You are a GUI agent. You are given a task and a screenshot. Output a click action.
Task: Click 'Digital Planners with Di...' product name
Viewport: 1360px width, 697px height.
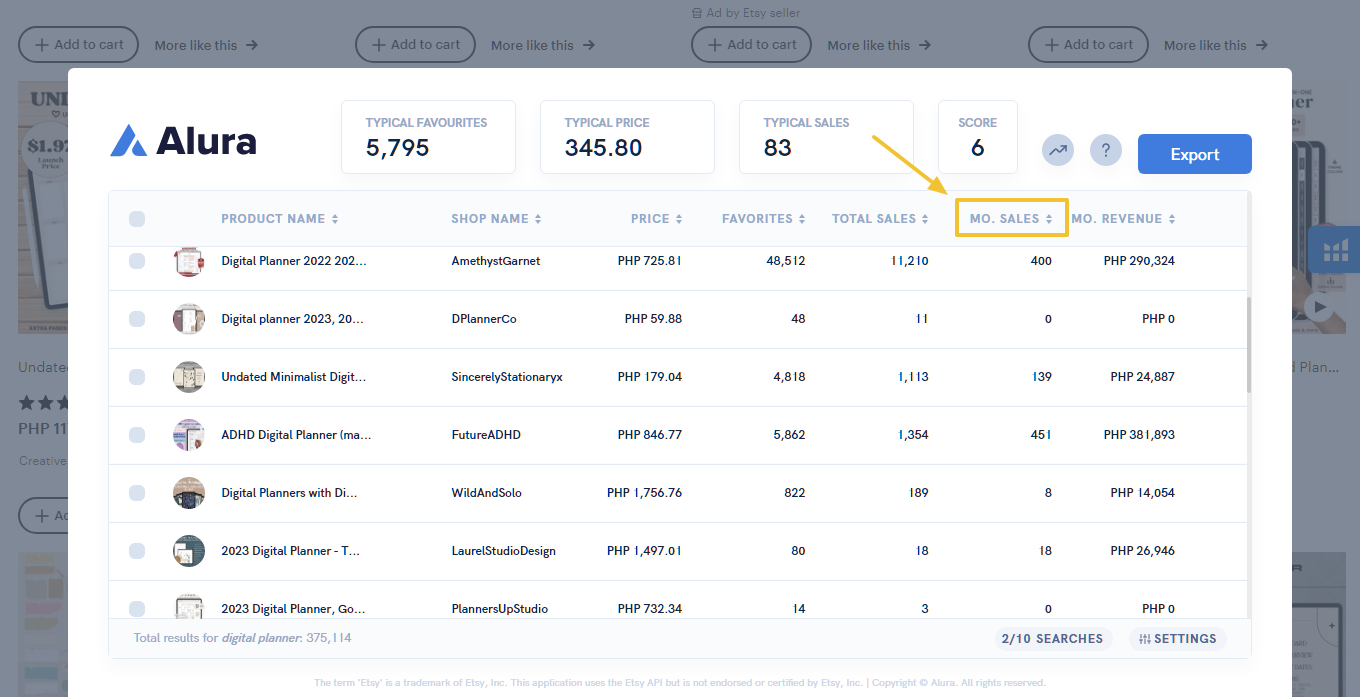[x=289, y=493]
